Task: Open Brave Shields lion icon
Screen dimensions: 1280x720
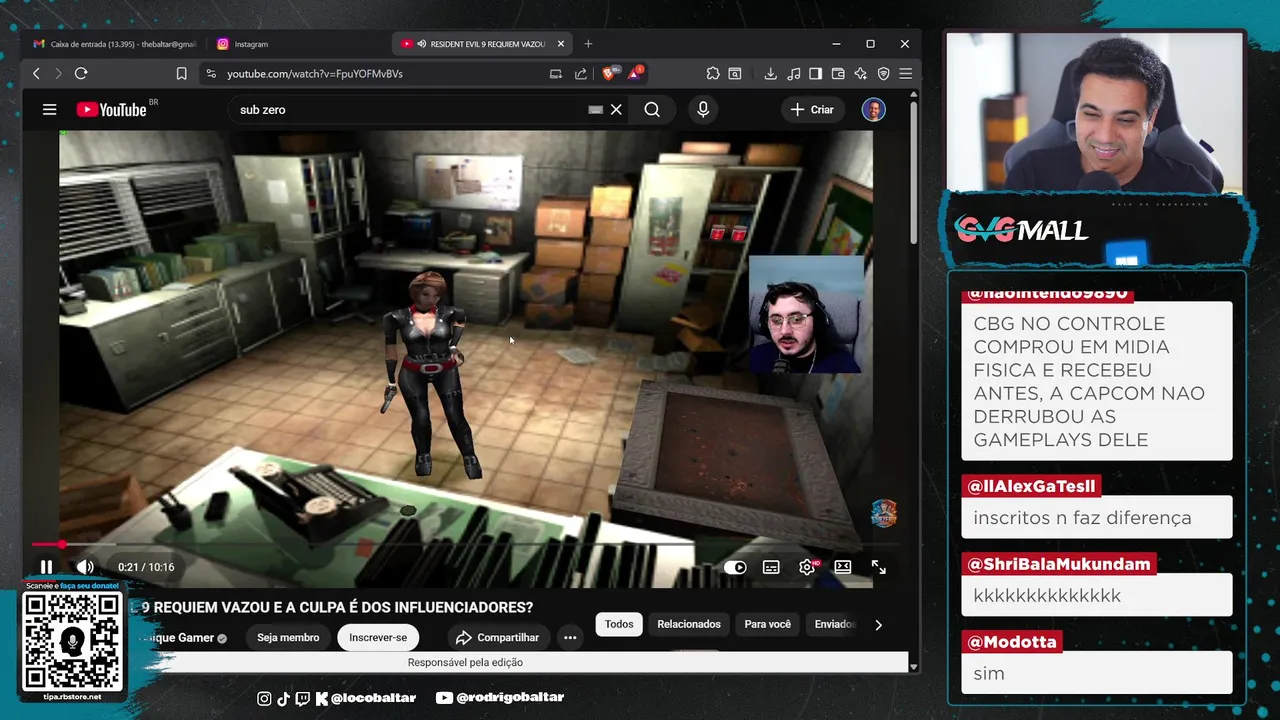Action: point(610,73)
